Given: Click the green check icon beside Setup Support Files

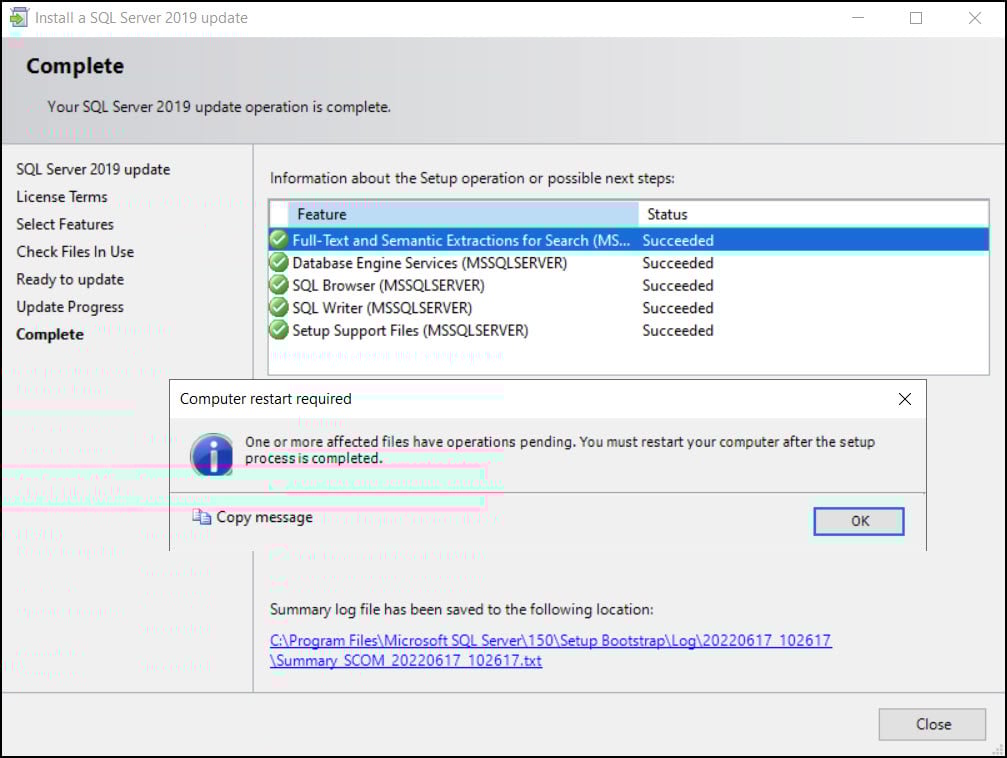Looking at the screenshot, I should (279, 330).
